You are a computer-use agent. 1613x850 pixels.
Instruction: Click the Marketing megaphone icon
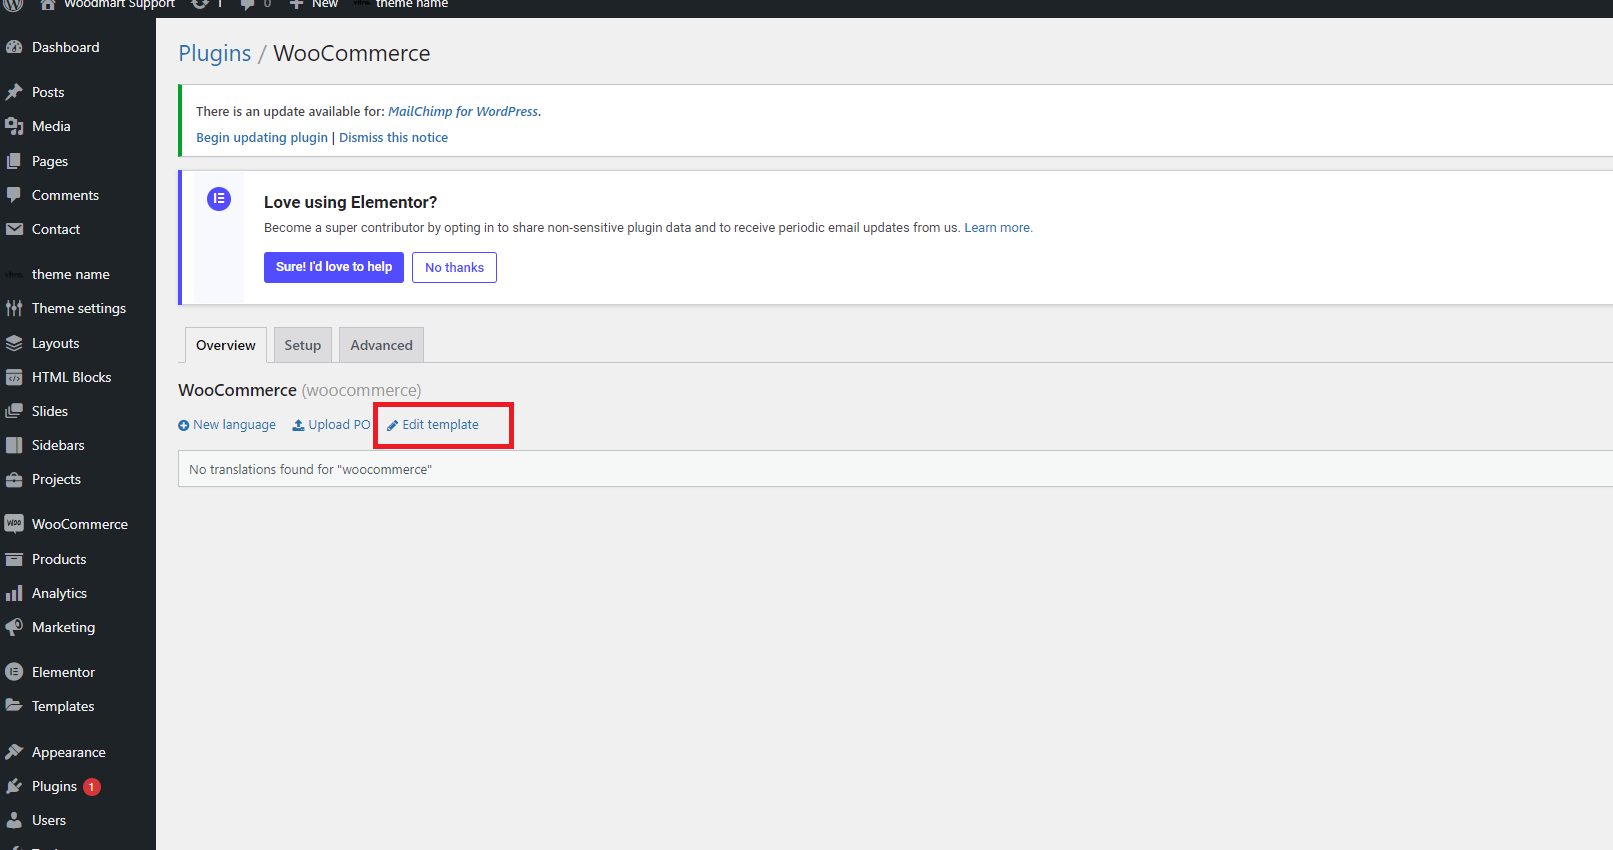14,627
